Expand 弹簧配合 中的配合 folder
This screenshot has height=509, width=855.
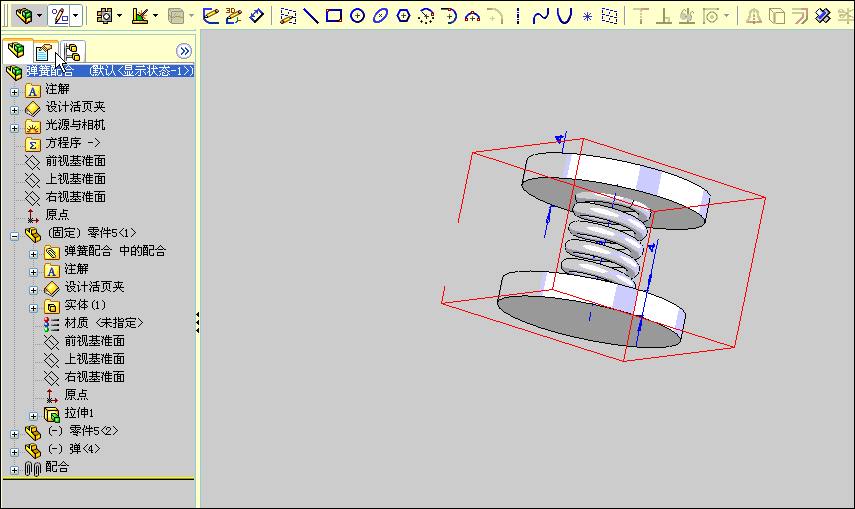33,254
